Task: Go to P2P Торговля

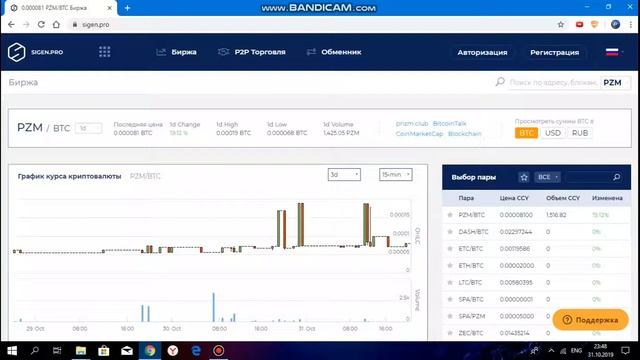Action: [251, 52]
